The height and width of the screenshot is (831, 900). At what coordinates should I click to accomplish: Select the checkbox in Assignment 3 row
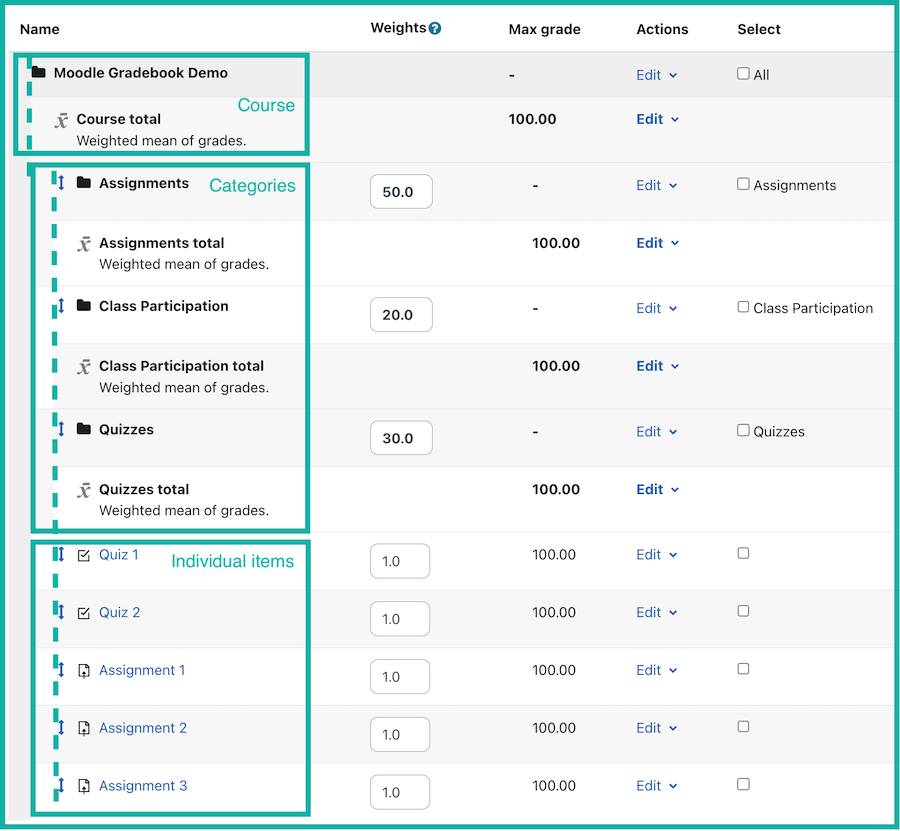click(743, 785)
